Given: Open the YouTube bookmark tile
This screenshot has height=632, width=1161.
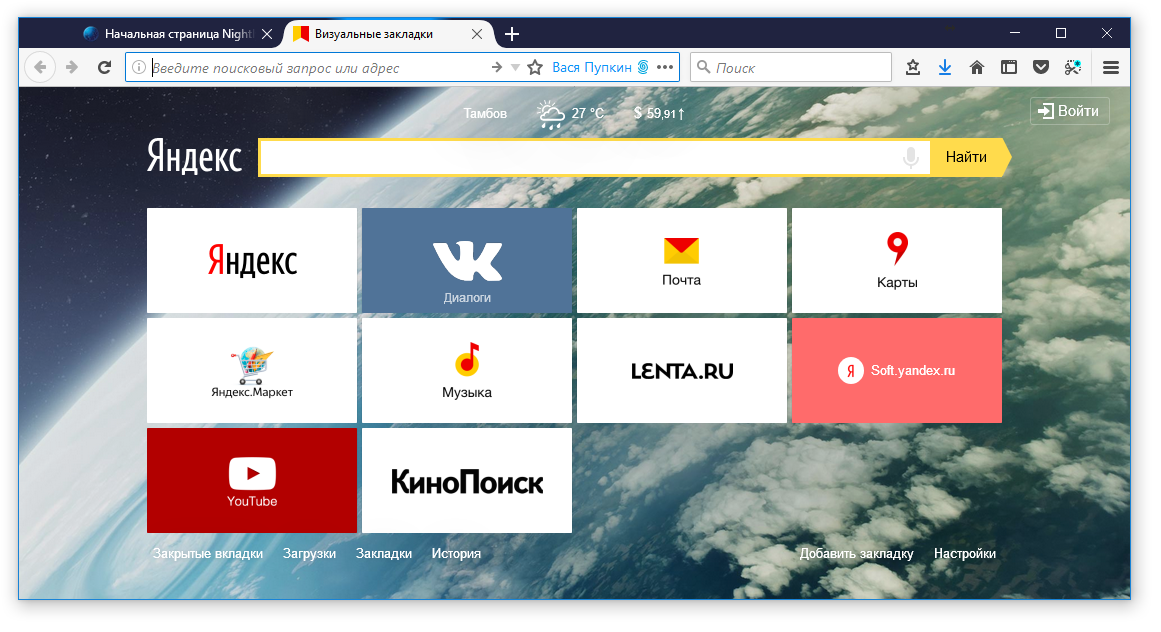Looking at the screenshot, I should [252, 481].
